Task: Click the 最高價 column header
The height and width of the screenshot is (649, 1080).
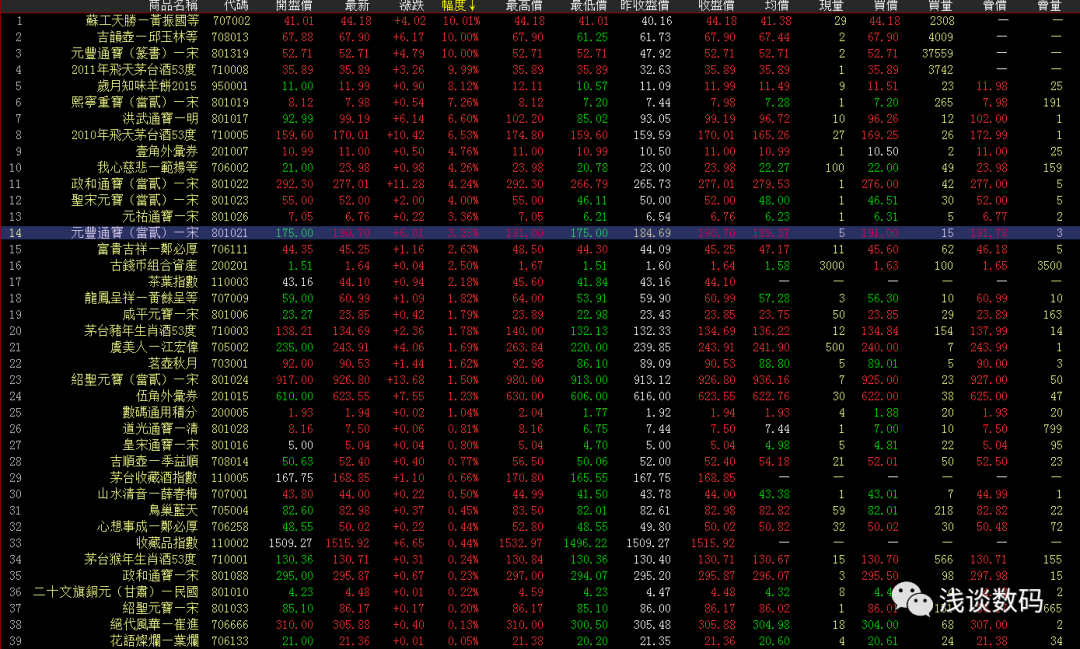Action: (x=524, y=6)
